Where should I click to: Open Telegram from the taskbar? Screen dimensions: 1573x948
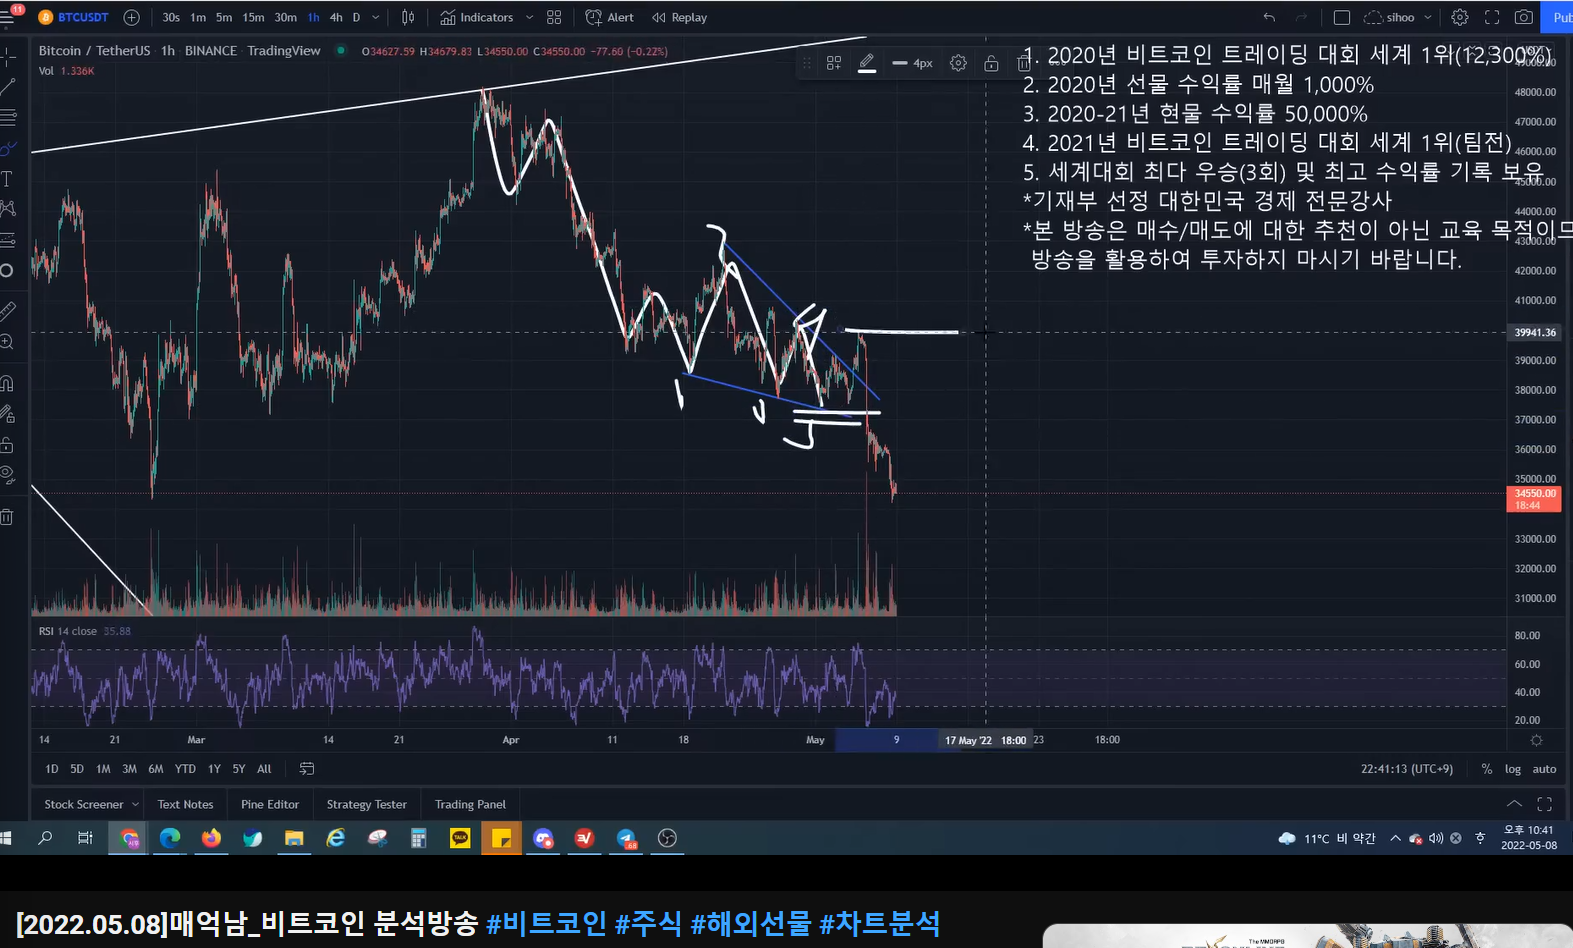(626, 838)
